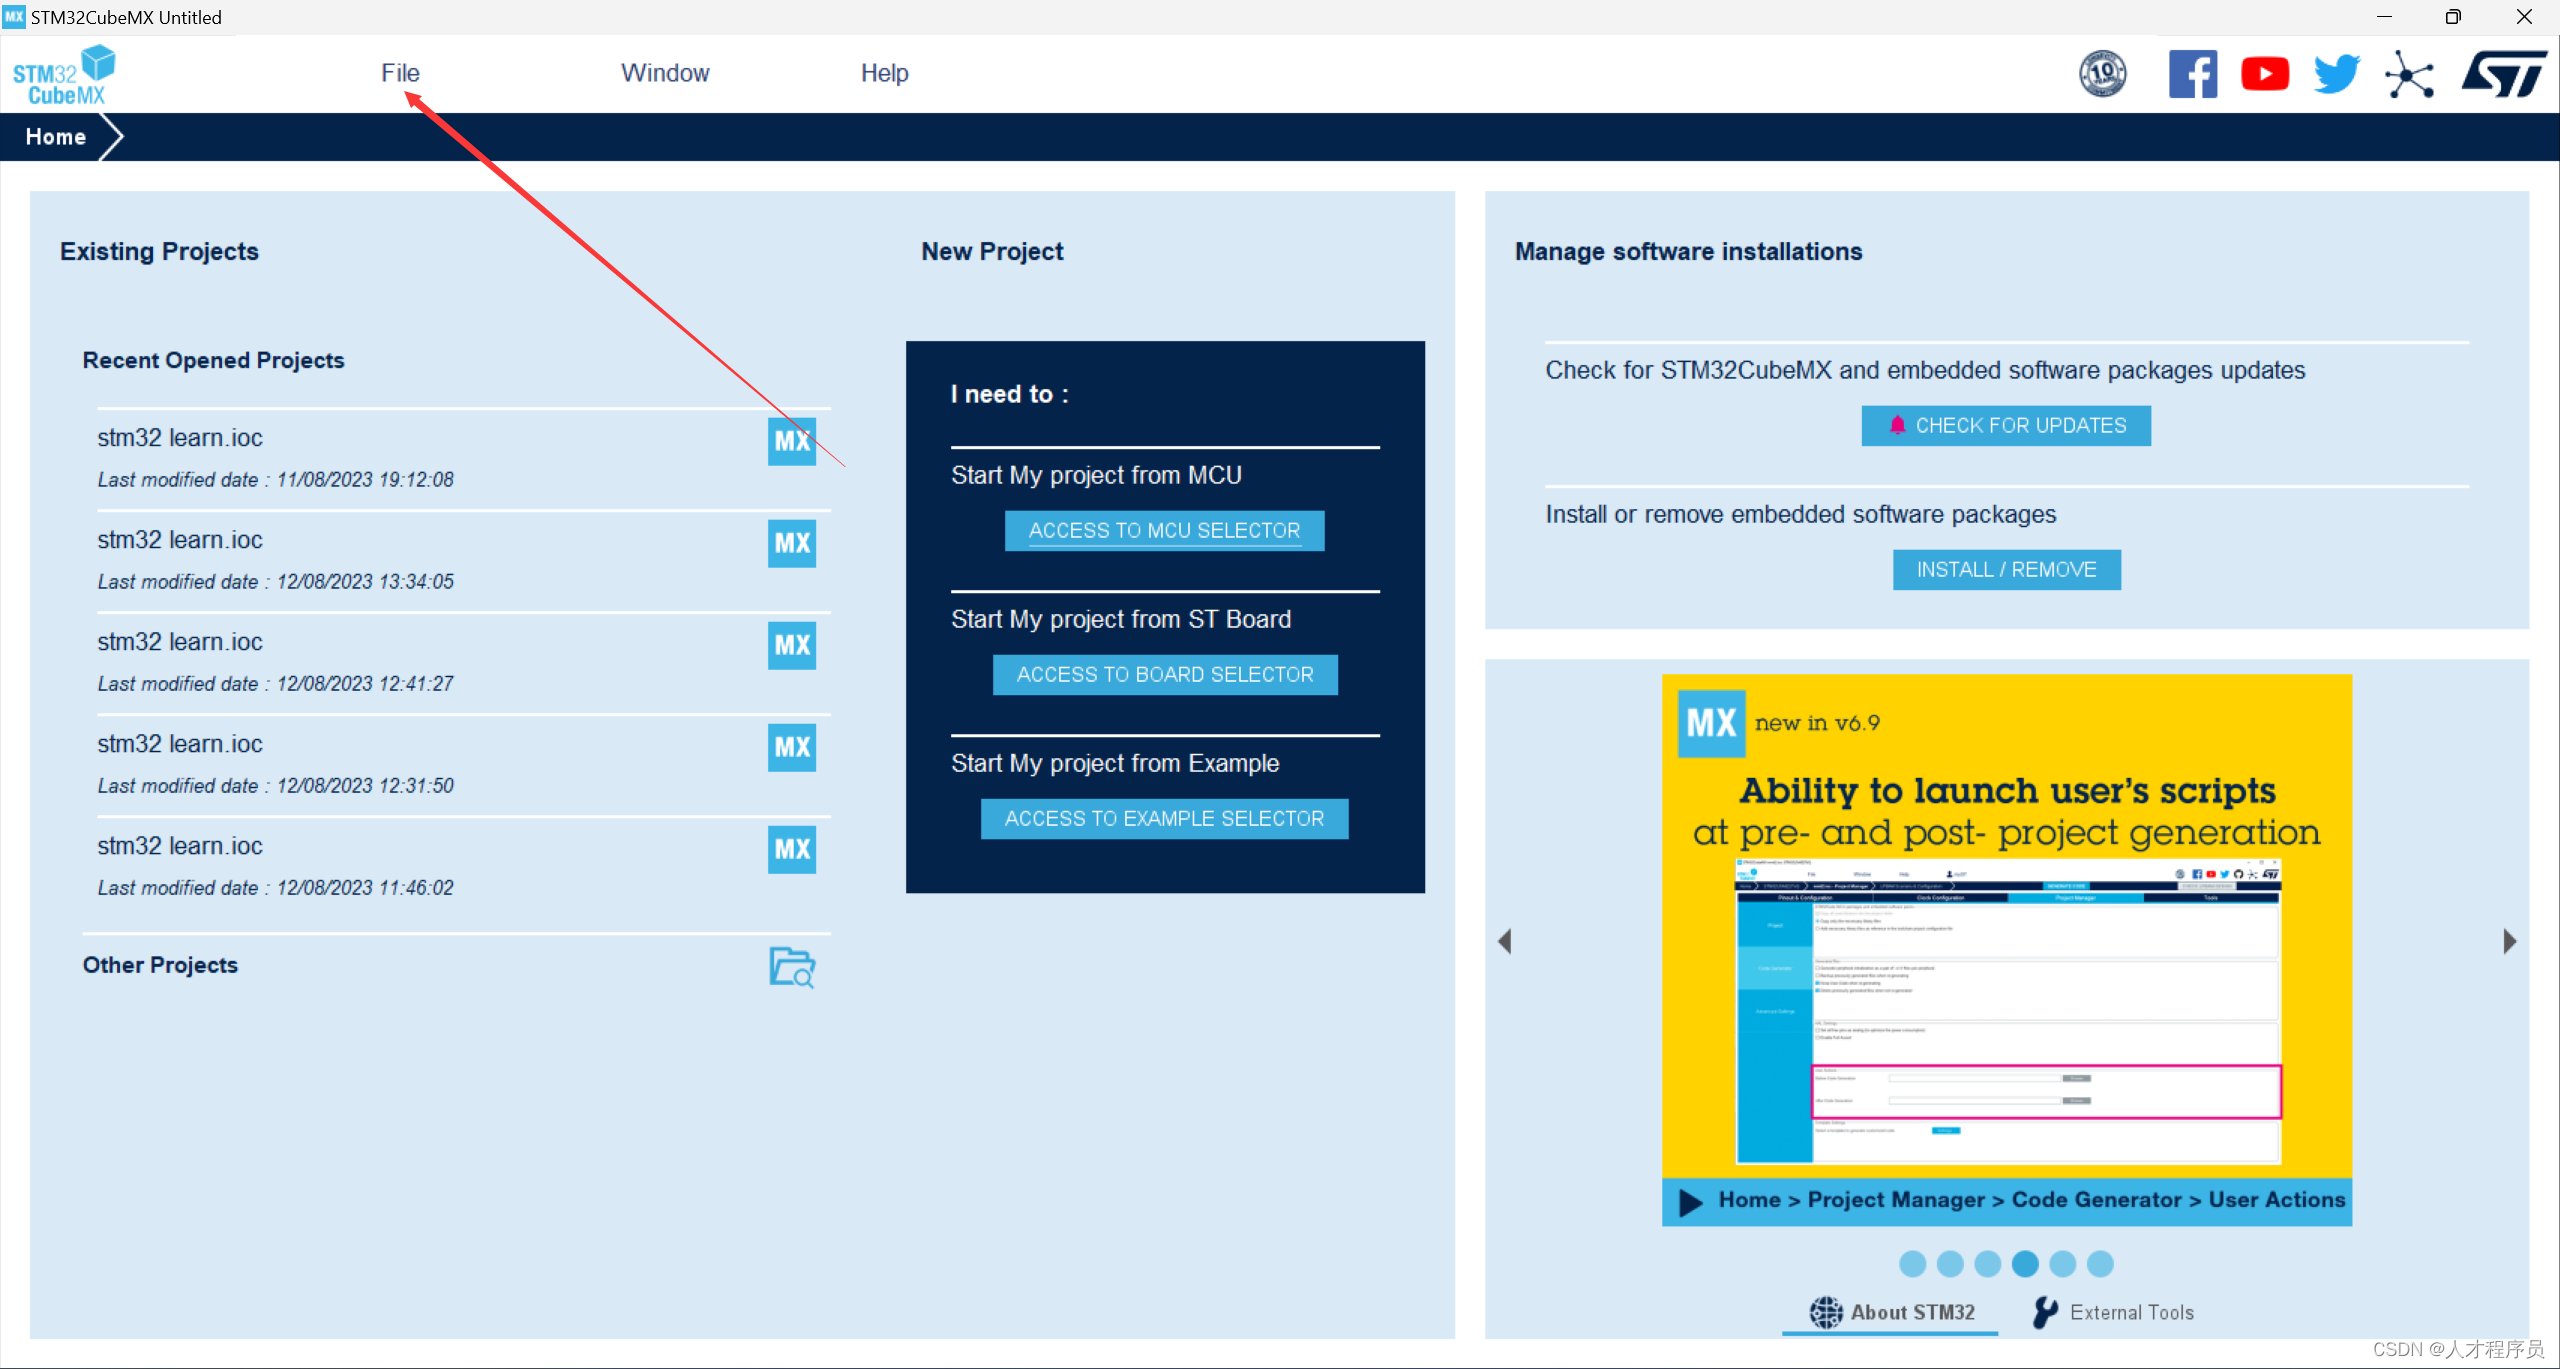Click Check For Updates button

pyautogui.click(x=2005, y=425)
